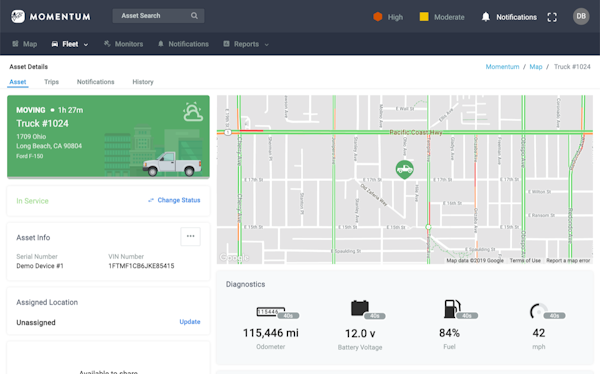Click the Demo Device #1 serial value

[40, 266]
